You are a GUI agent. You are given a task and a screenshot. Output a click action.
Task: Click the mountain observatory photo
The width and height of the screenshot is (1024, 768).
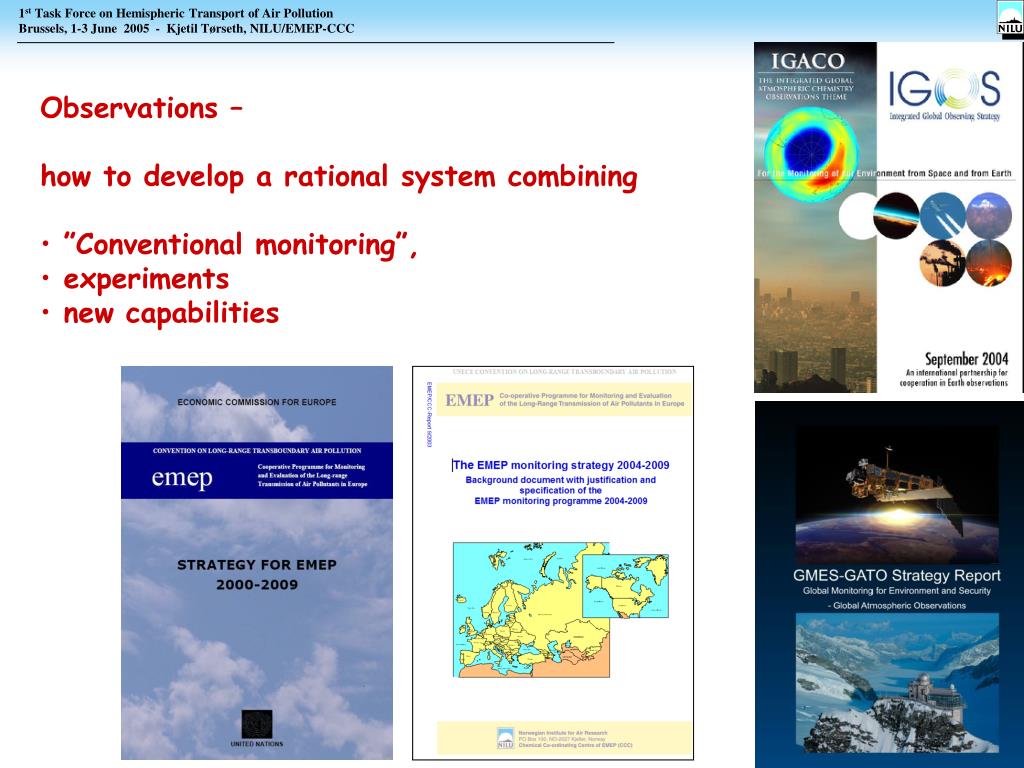pos(897,682)
